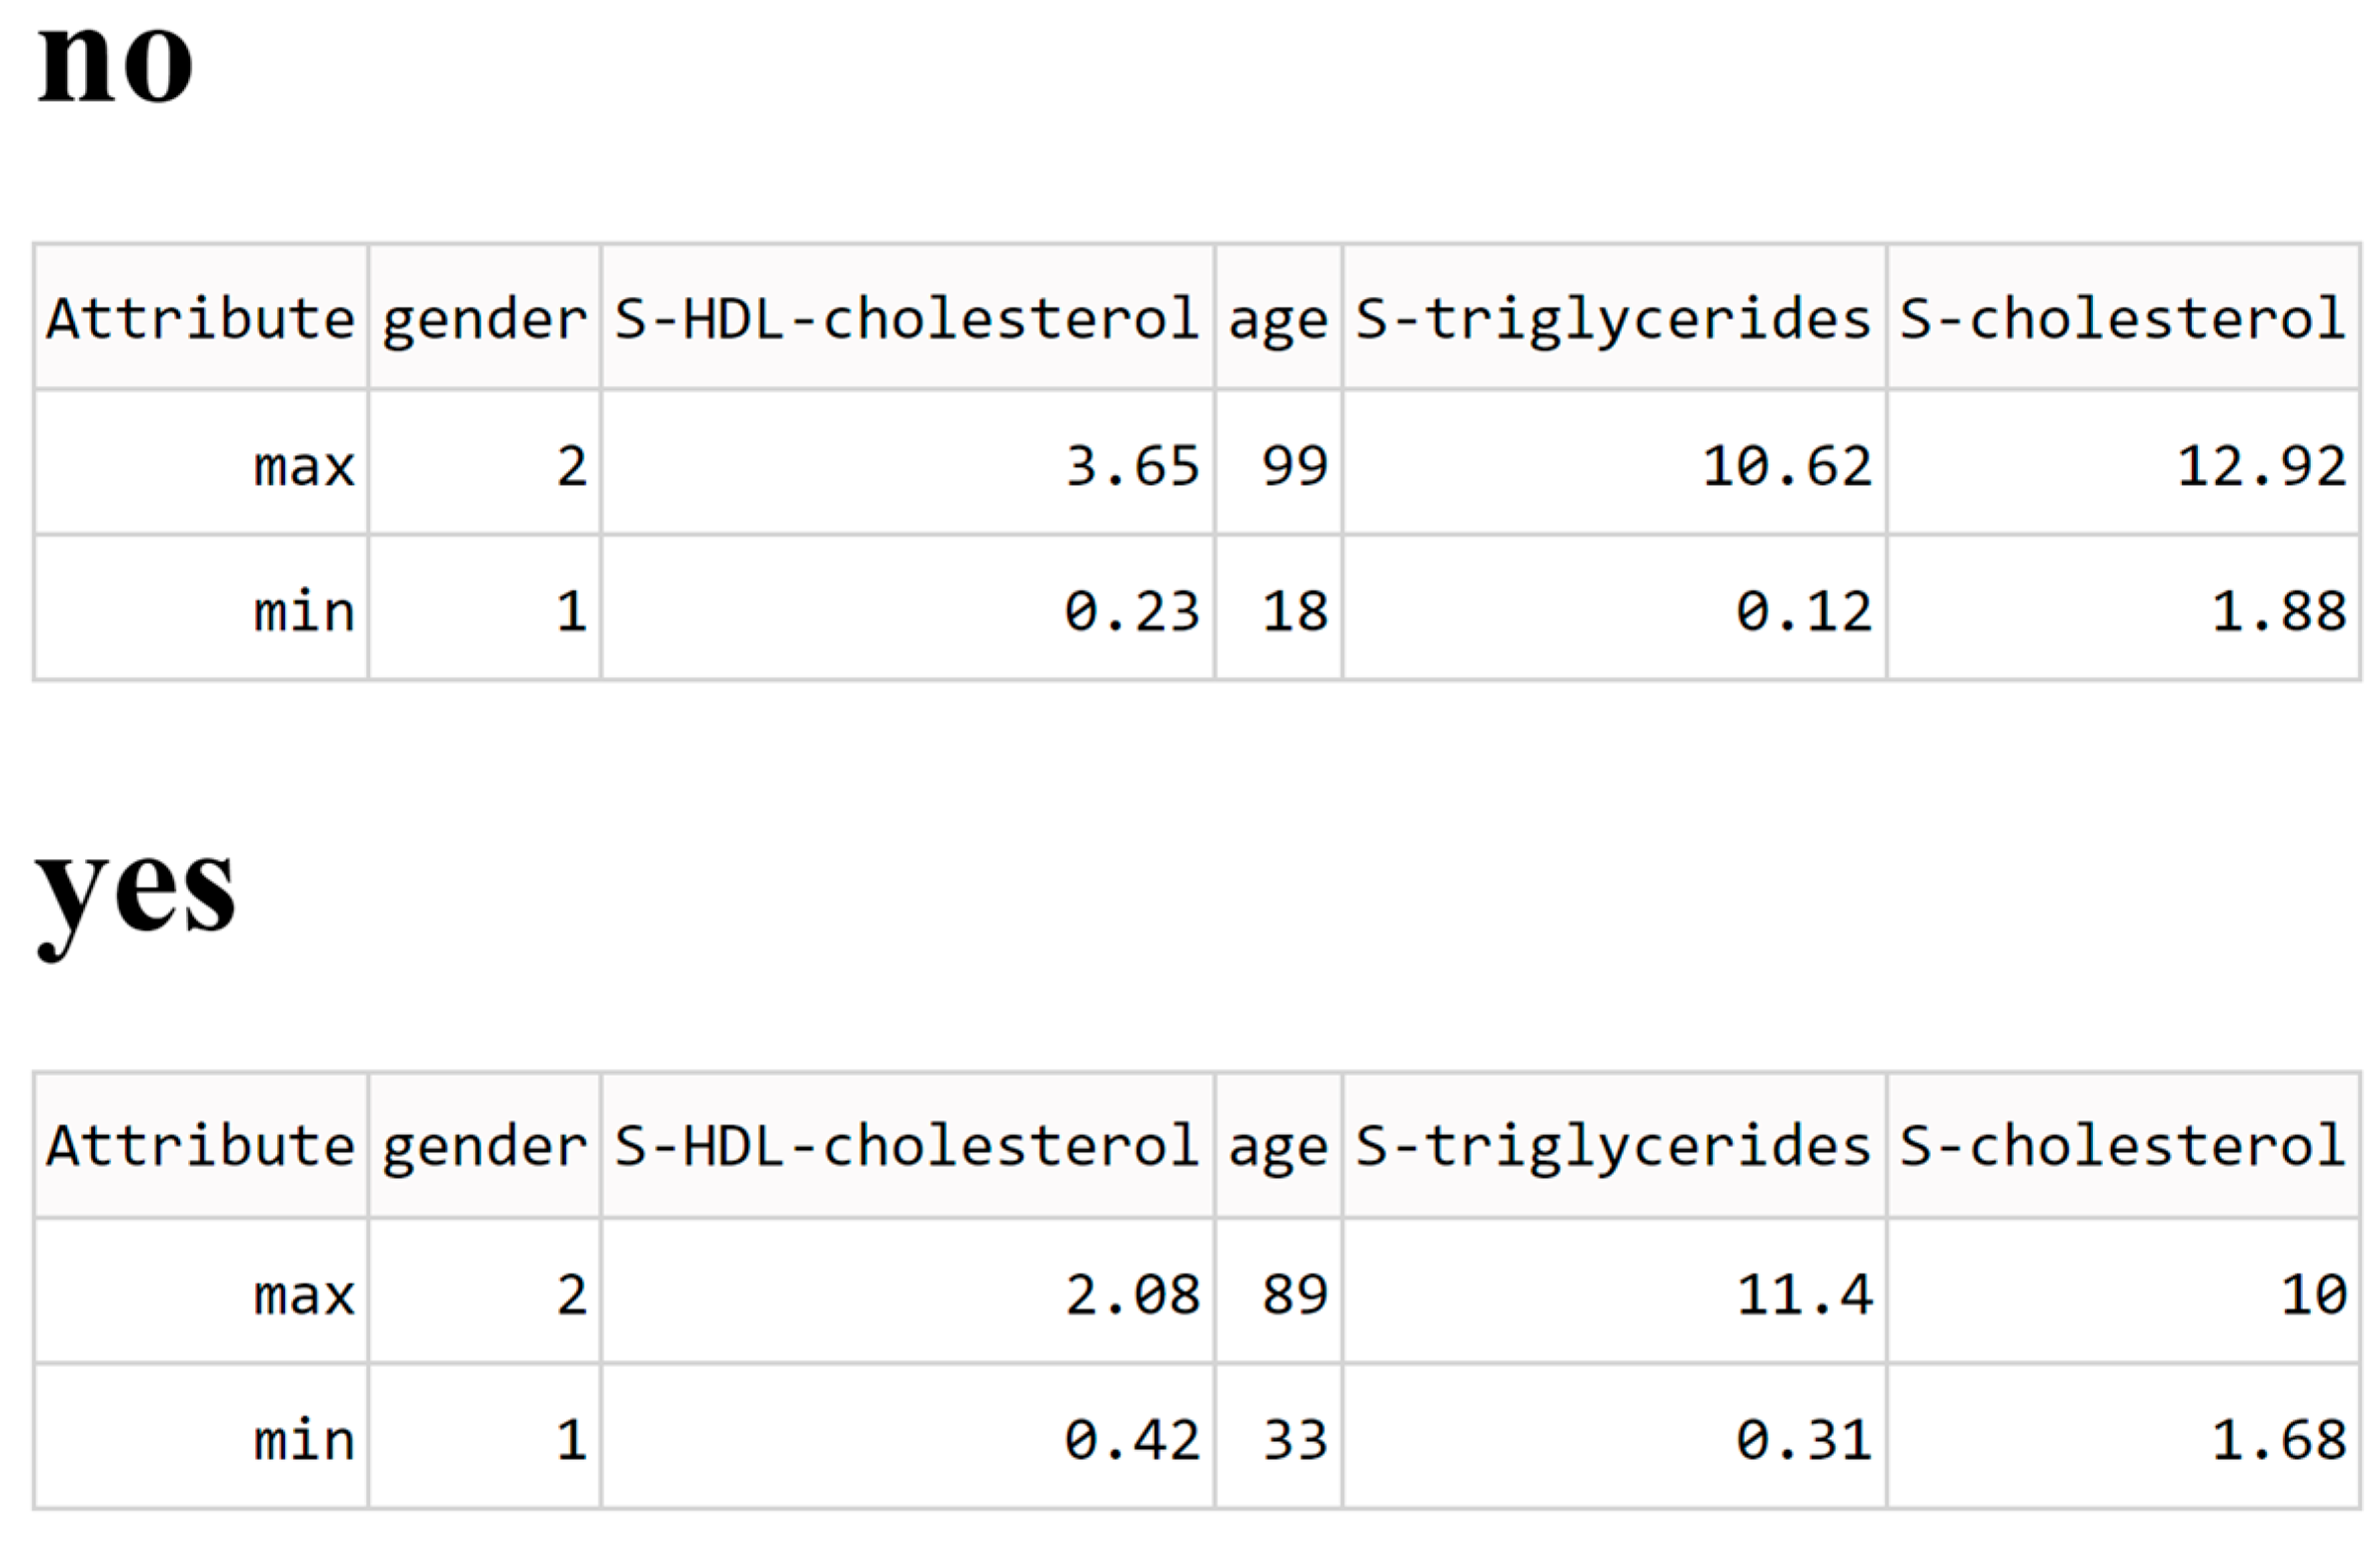This screenshot has width=2380, height=1542.
Task: Click the 11.4 S-triglycerides max value
Action: 1804,1295
